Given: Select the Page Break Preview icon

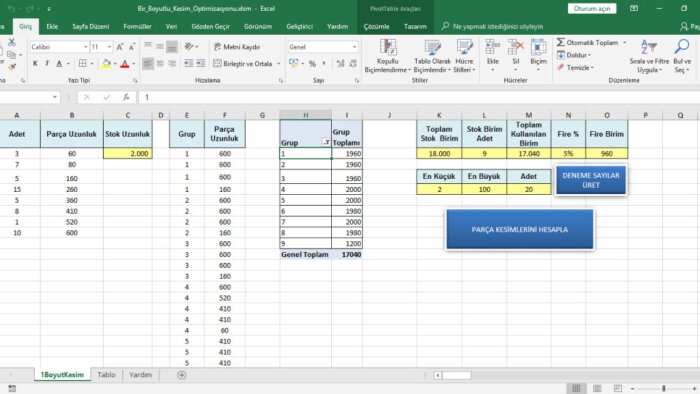Looking at the screenshot, I should 617,389.
